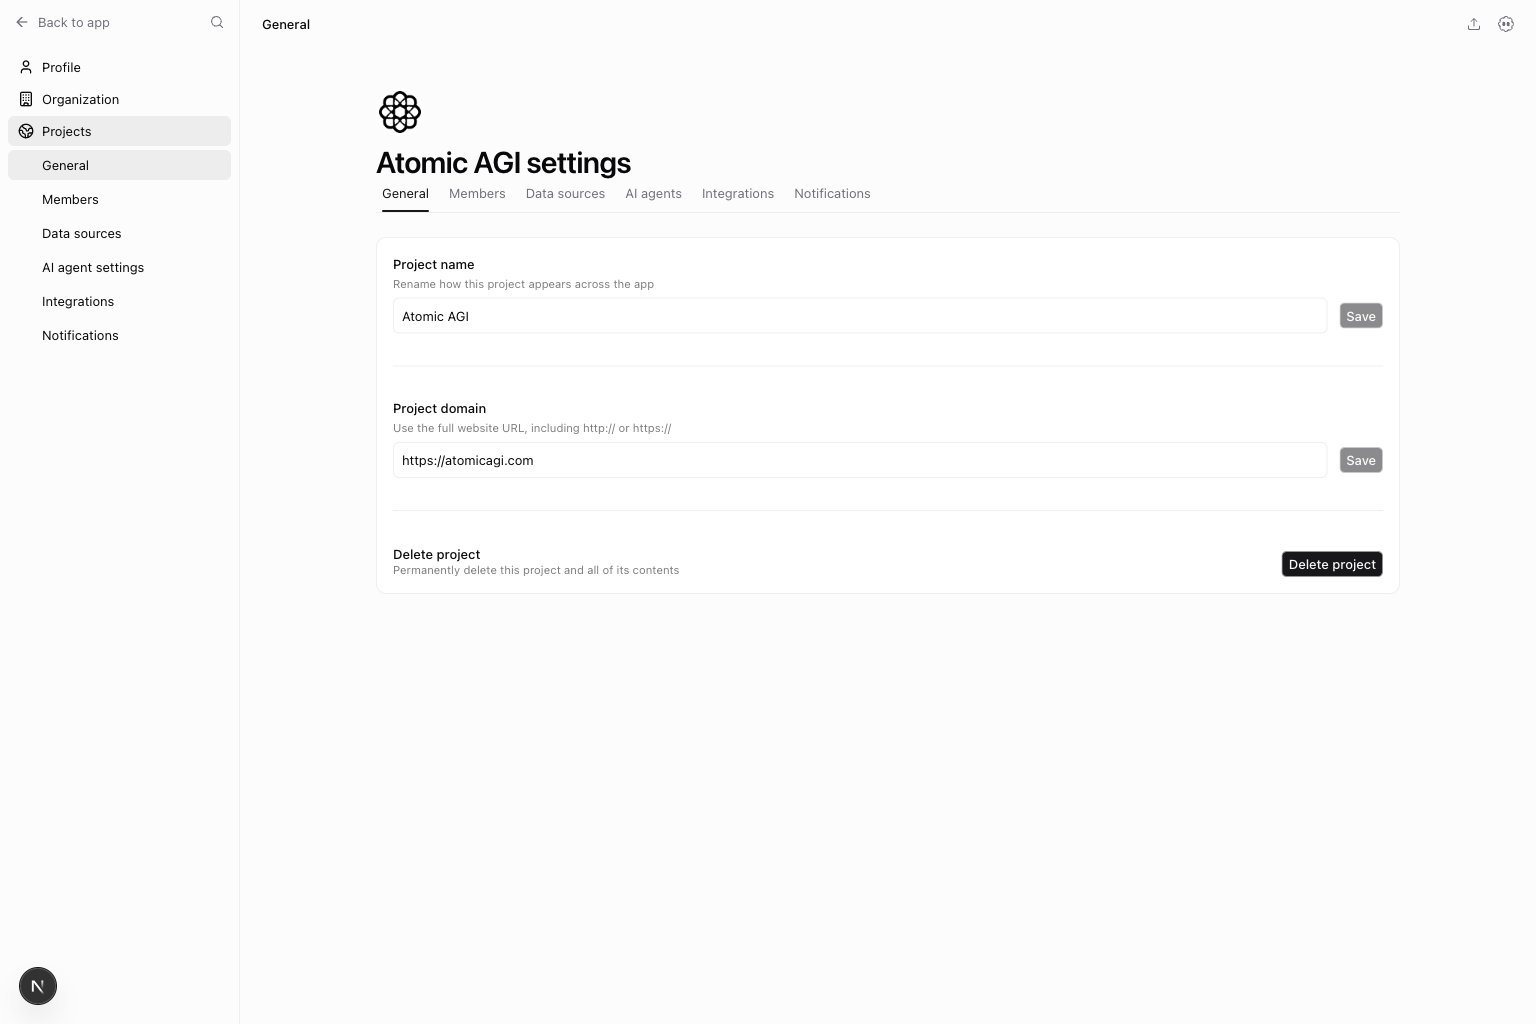This screenshot has height=1024, width=1536.
Task: Click the Delete project section heading
Action: coord(437,554)
